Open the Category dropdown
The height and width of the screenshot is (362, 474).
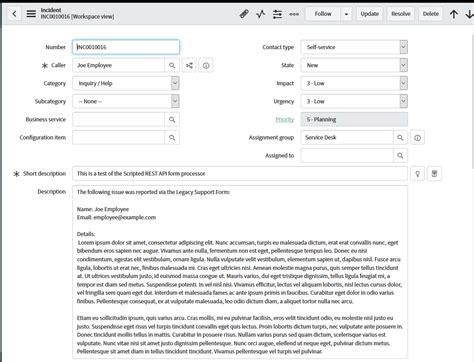126,83
